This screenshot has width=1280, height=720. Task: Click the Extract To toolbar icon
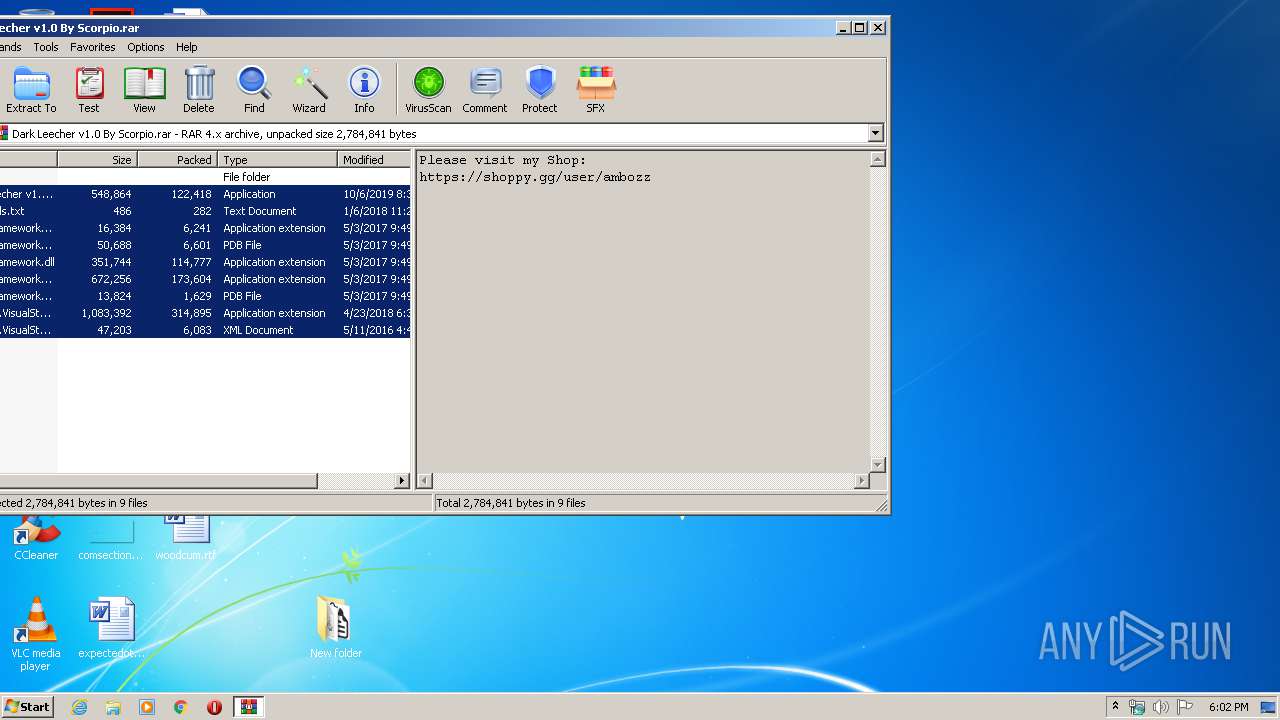(x=31, y=90)
